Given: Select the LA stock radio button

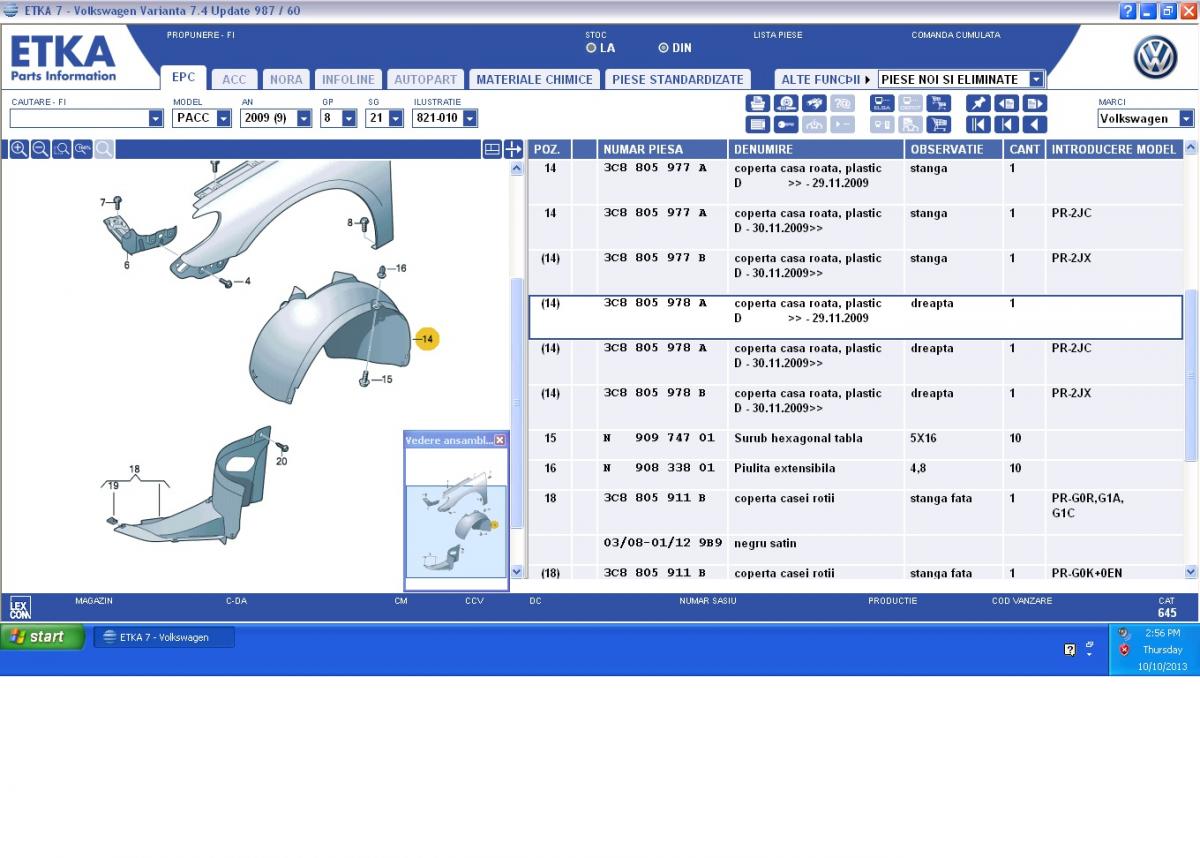Looking at the screenshot, I should point(591,47).
